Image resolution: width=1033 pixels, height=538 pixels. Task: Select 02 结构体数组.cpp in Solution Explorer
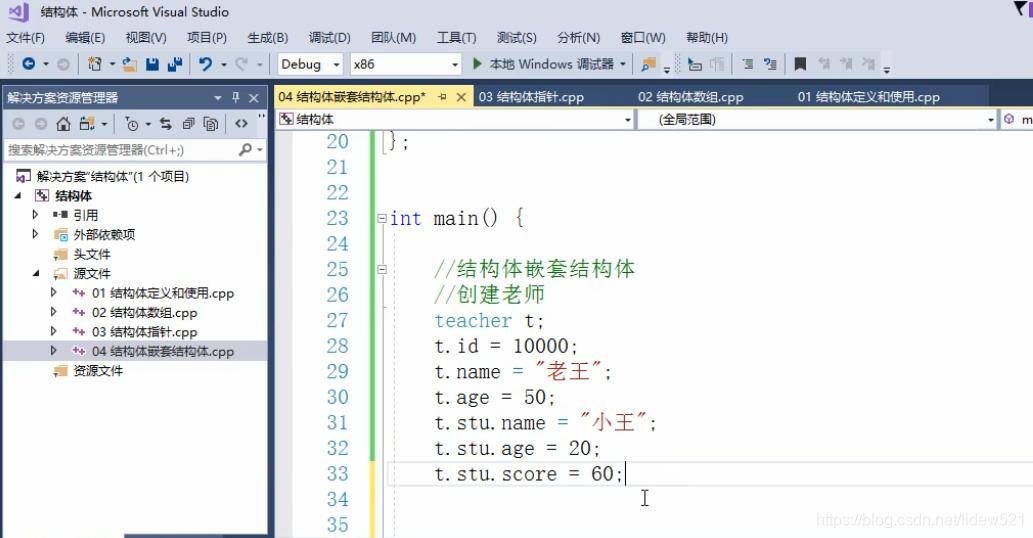click(x=144, y=313)
